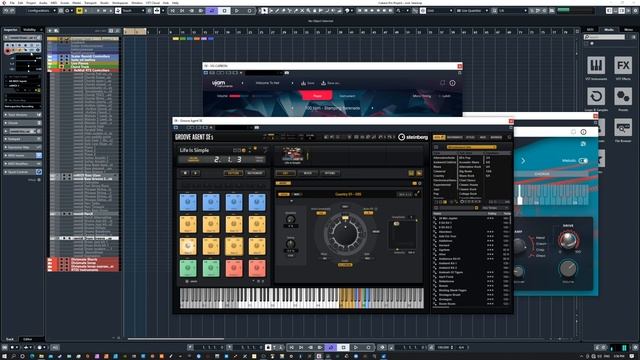
Task: Open Grid snap type dropdown
Action: tap(439, 11)
